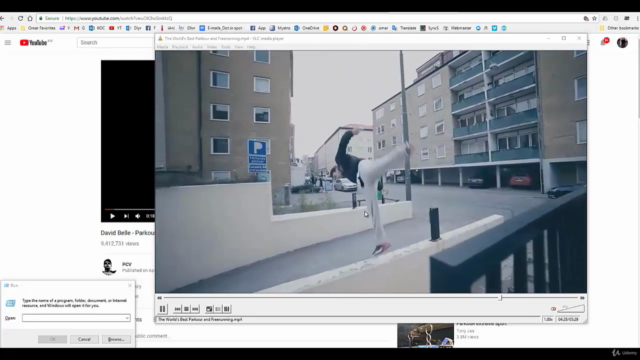This screenshot has height=360, width=640.
Task: Toggle VLC fullscreen video button
Action: (x=209, y=309)
